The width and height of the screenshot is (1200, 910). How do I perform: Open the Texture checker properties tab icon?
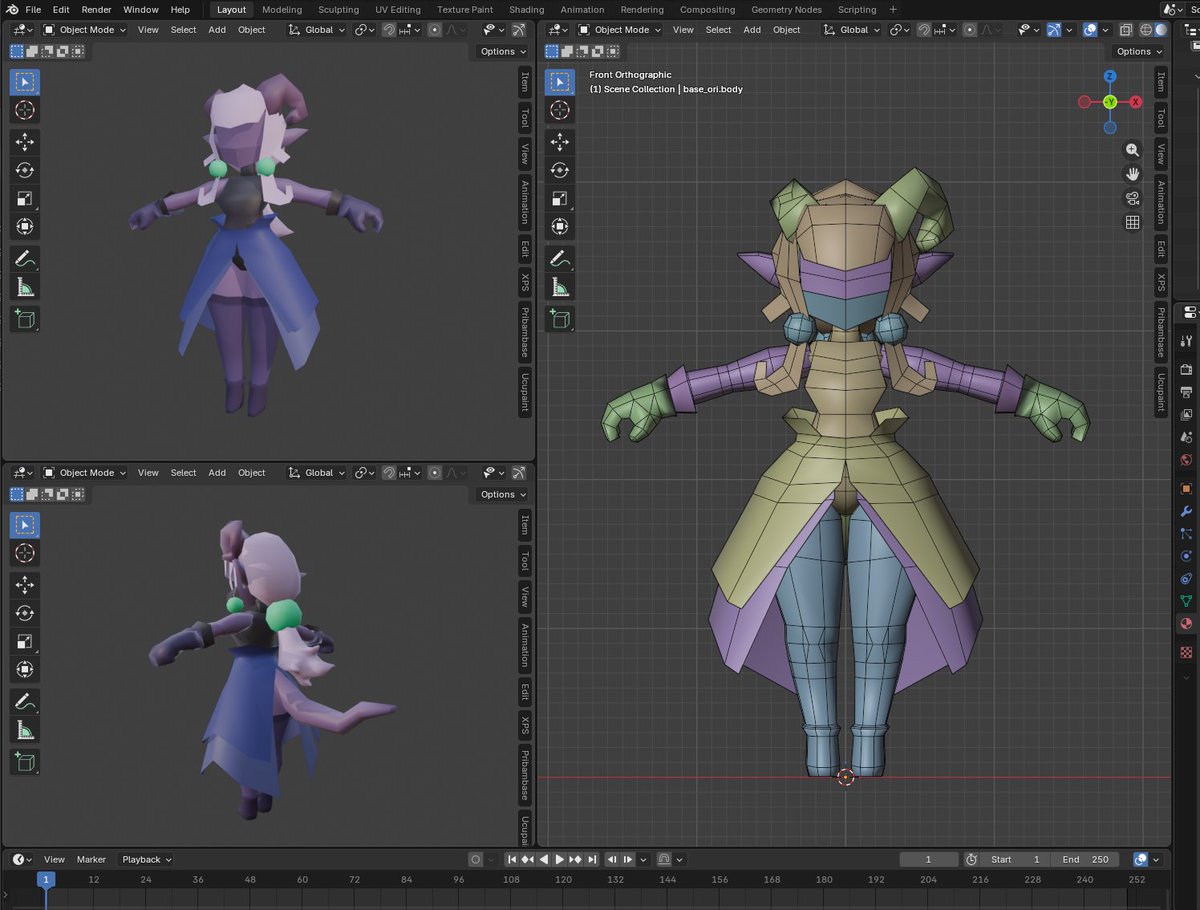point(1186,652)
